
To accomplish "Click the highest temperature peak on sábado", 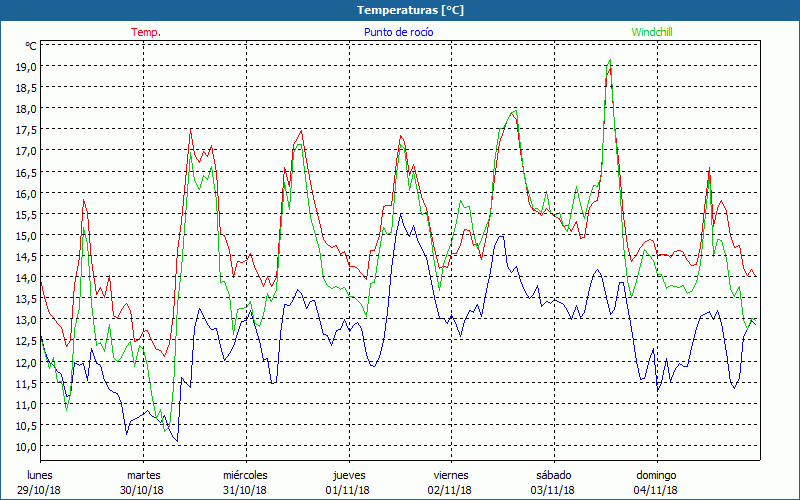I will pos(610,68).
